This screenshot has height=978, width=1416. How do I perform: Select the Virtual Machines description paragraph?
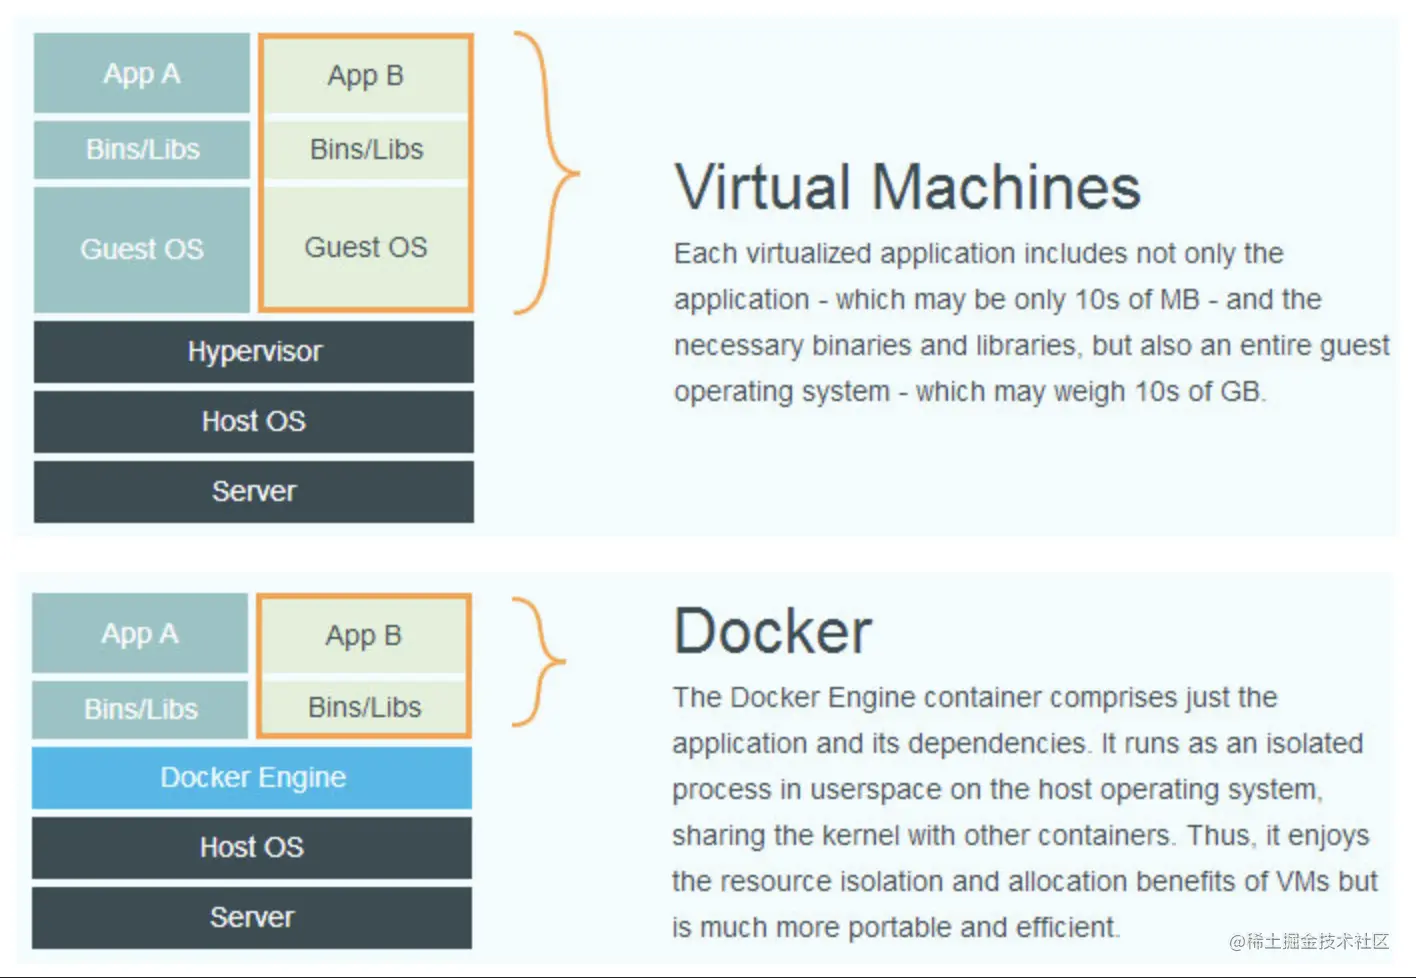pyautogui.click(x=1030, y=322)
